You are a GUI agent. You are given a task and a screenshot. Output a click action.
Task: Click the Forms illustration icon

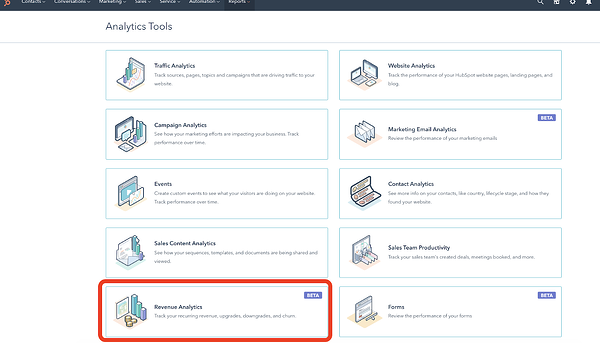[365, 311]
